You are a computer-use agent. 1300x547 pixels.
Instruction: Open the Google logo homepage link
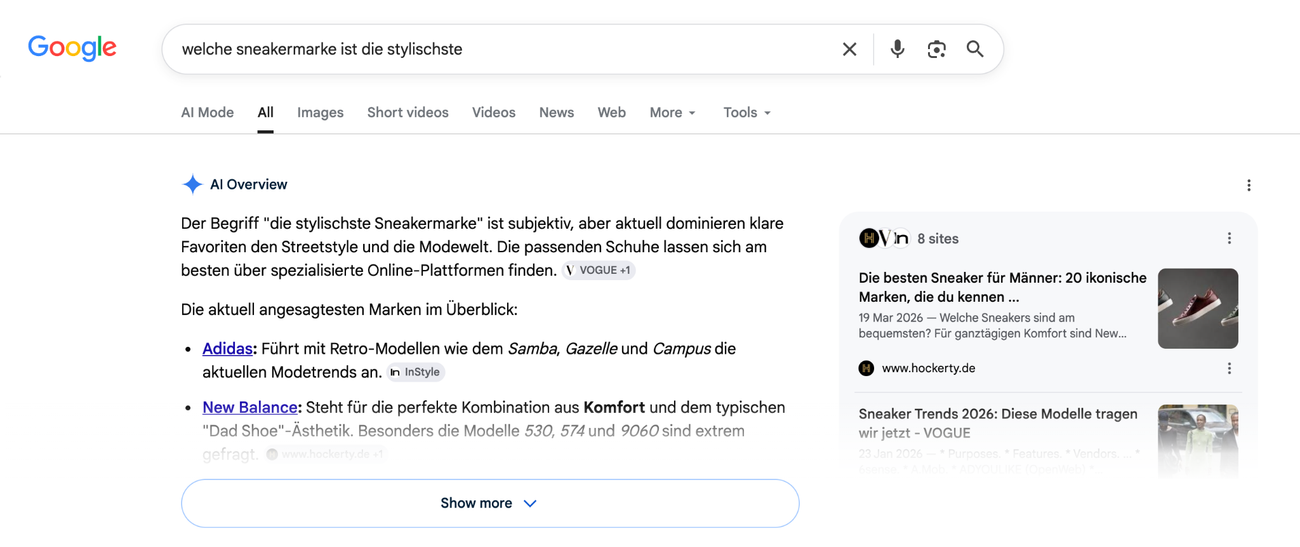click(72, 48)
